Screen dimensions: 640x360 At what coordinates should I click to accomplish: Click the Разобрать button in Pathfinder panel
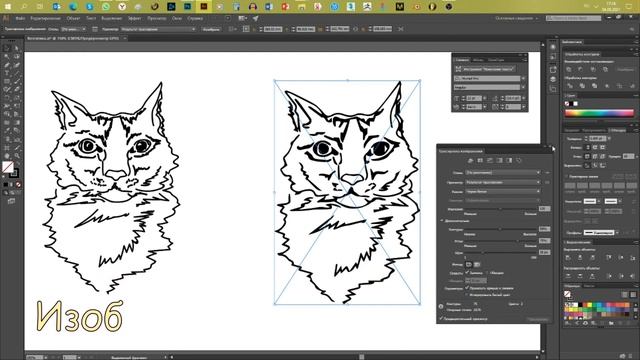[625, 69]
